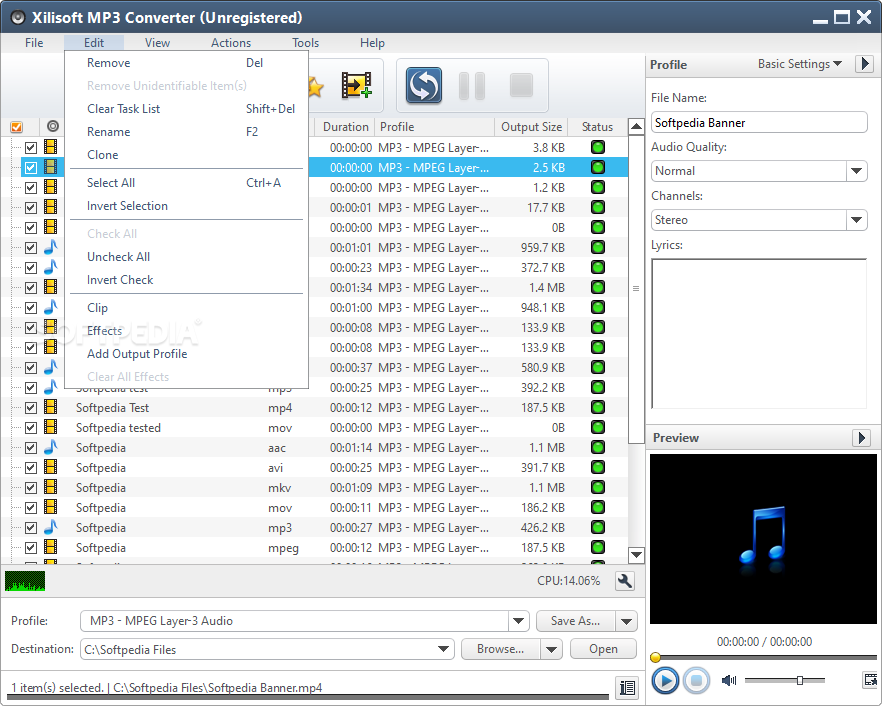
Task: Uncheck the Softpedia mkv checkbox
Action: 31,488
